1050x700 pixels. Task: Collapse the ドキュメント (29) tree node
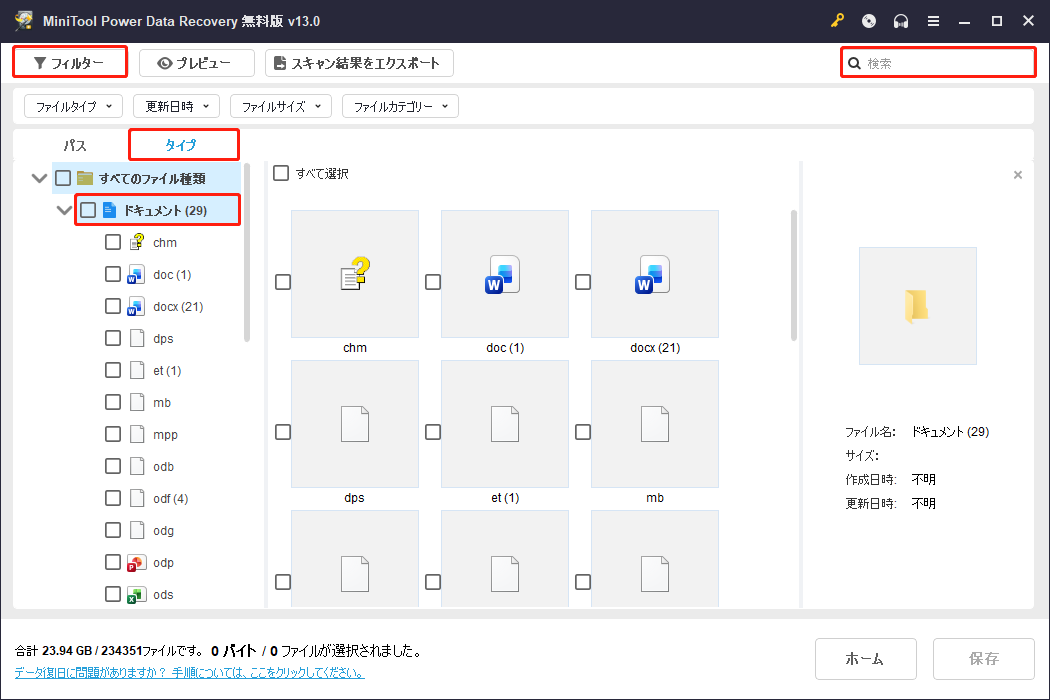[x=64, y=210]
